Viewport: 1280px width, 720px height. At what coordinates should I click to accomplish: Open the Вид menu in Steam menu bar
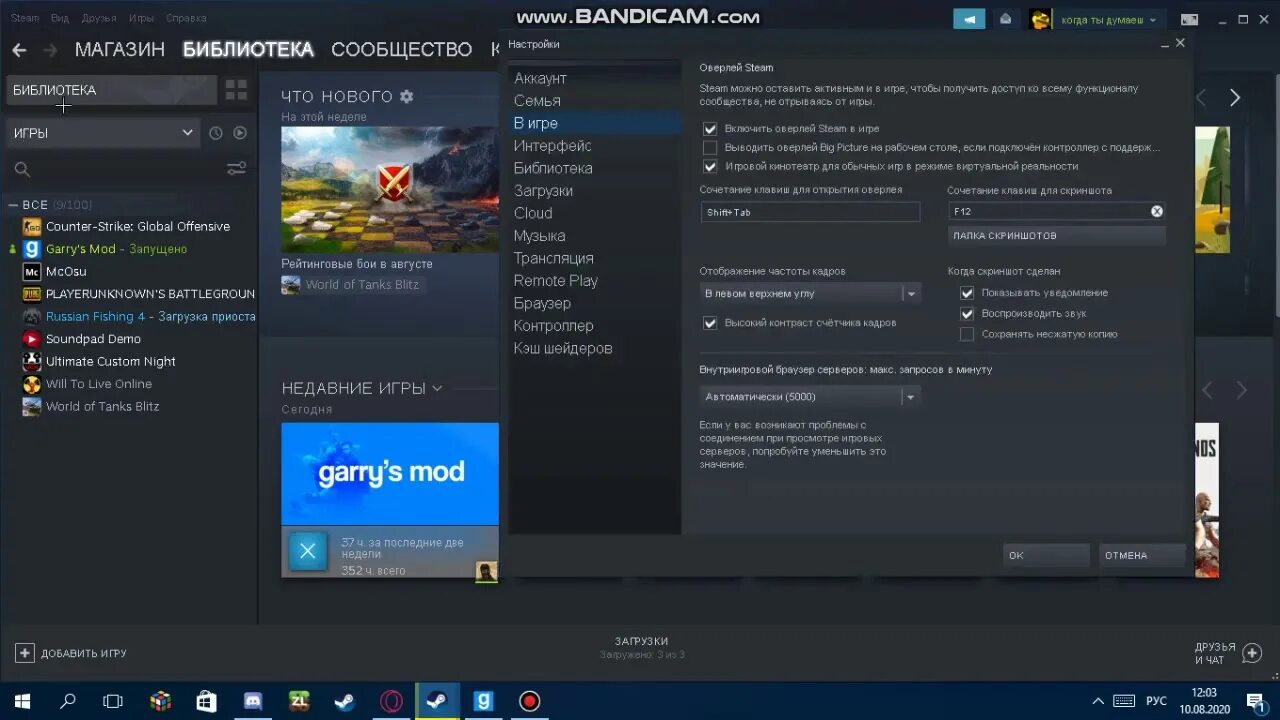(60, 18)
